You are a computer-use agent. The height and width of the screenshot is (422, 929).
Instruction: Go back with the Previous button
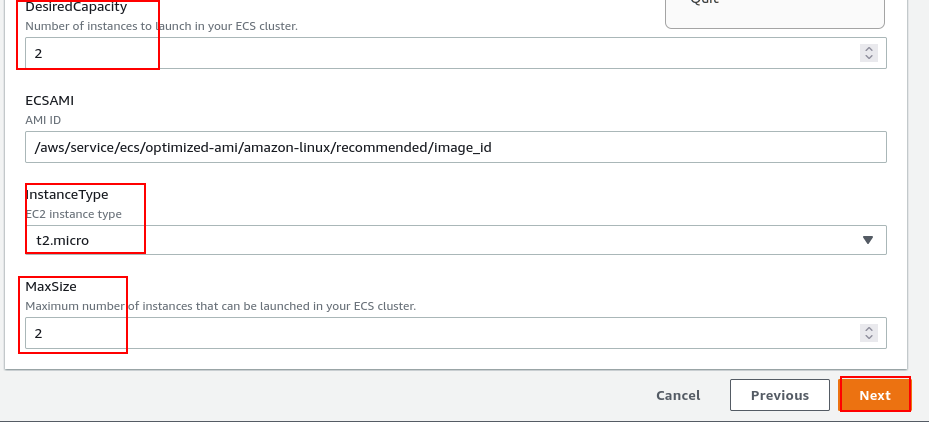(779, 395)
